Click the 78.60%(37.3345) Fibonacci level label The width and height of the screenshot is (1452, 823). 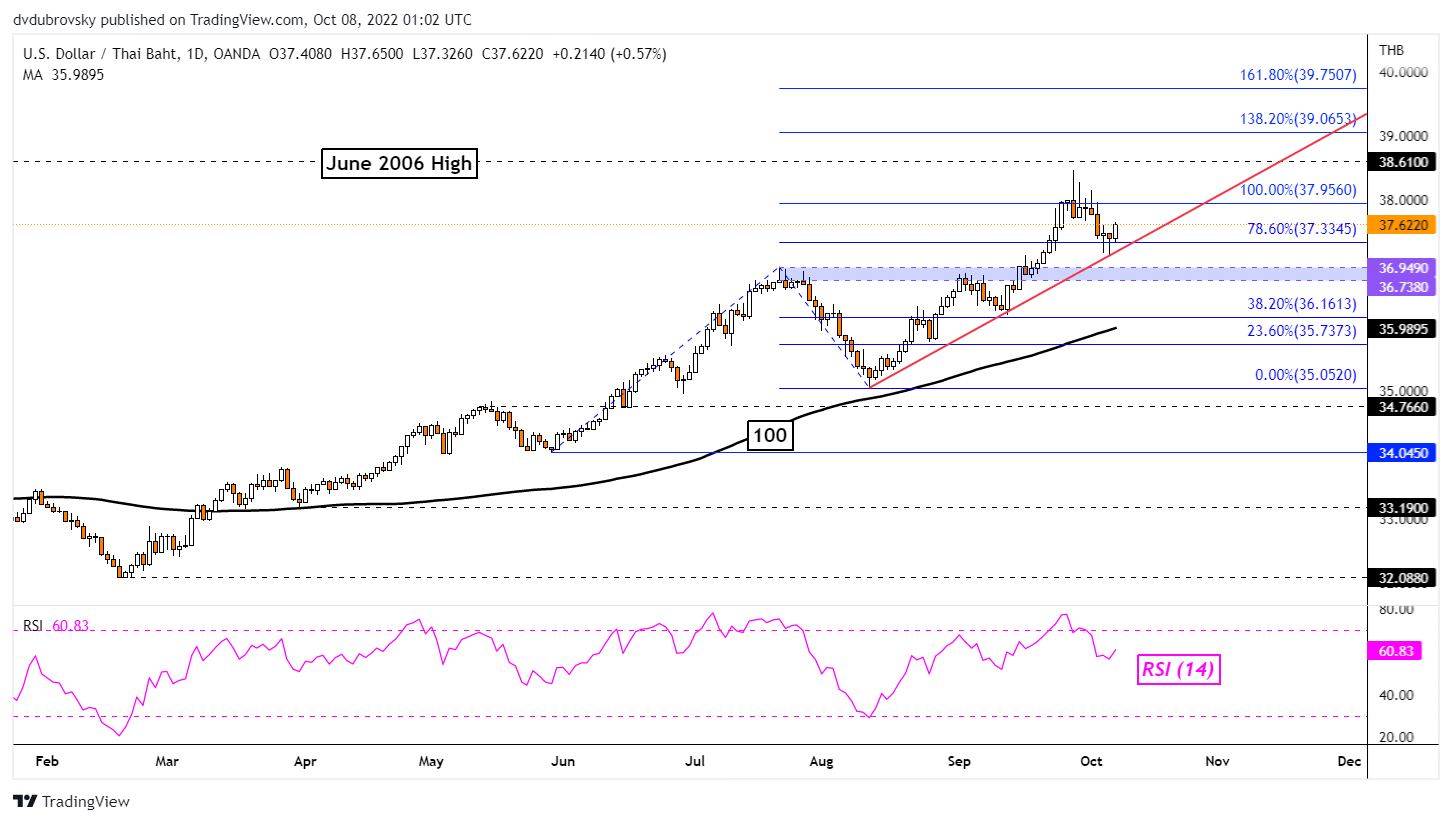1302,228
